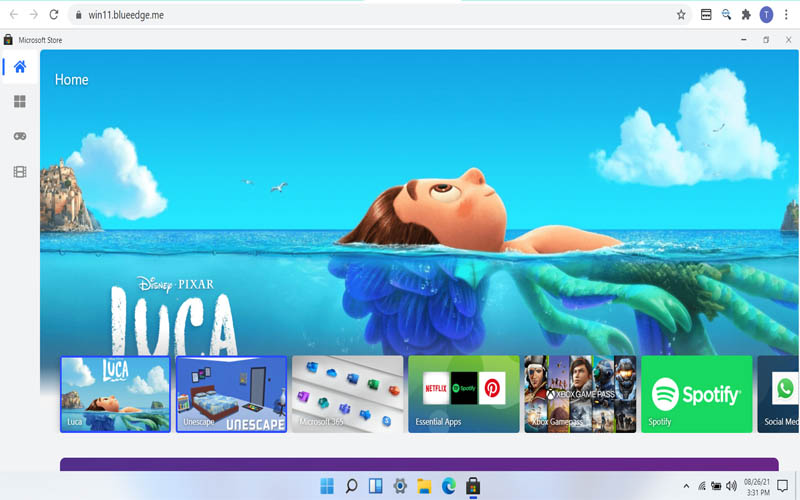The height and width of the screenshot is (500, 800).
Task: Open the Movies & TV sidebar icon
Action: click(20, 172)
